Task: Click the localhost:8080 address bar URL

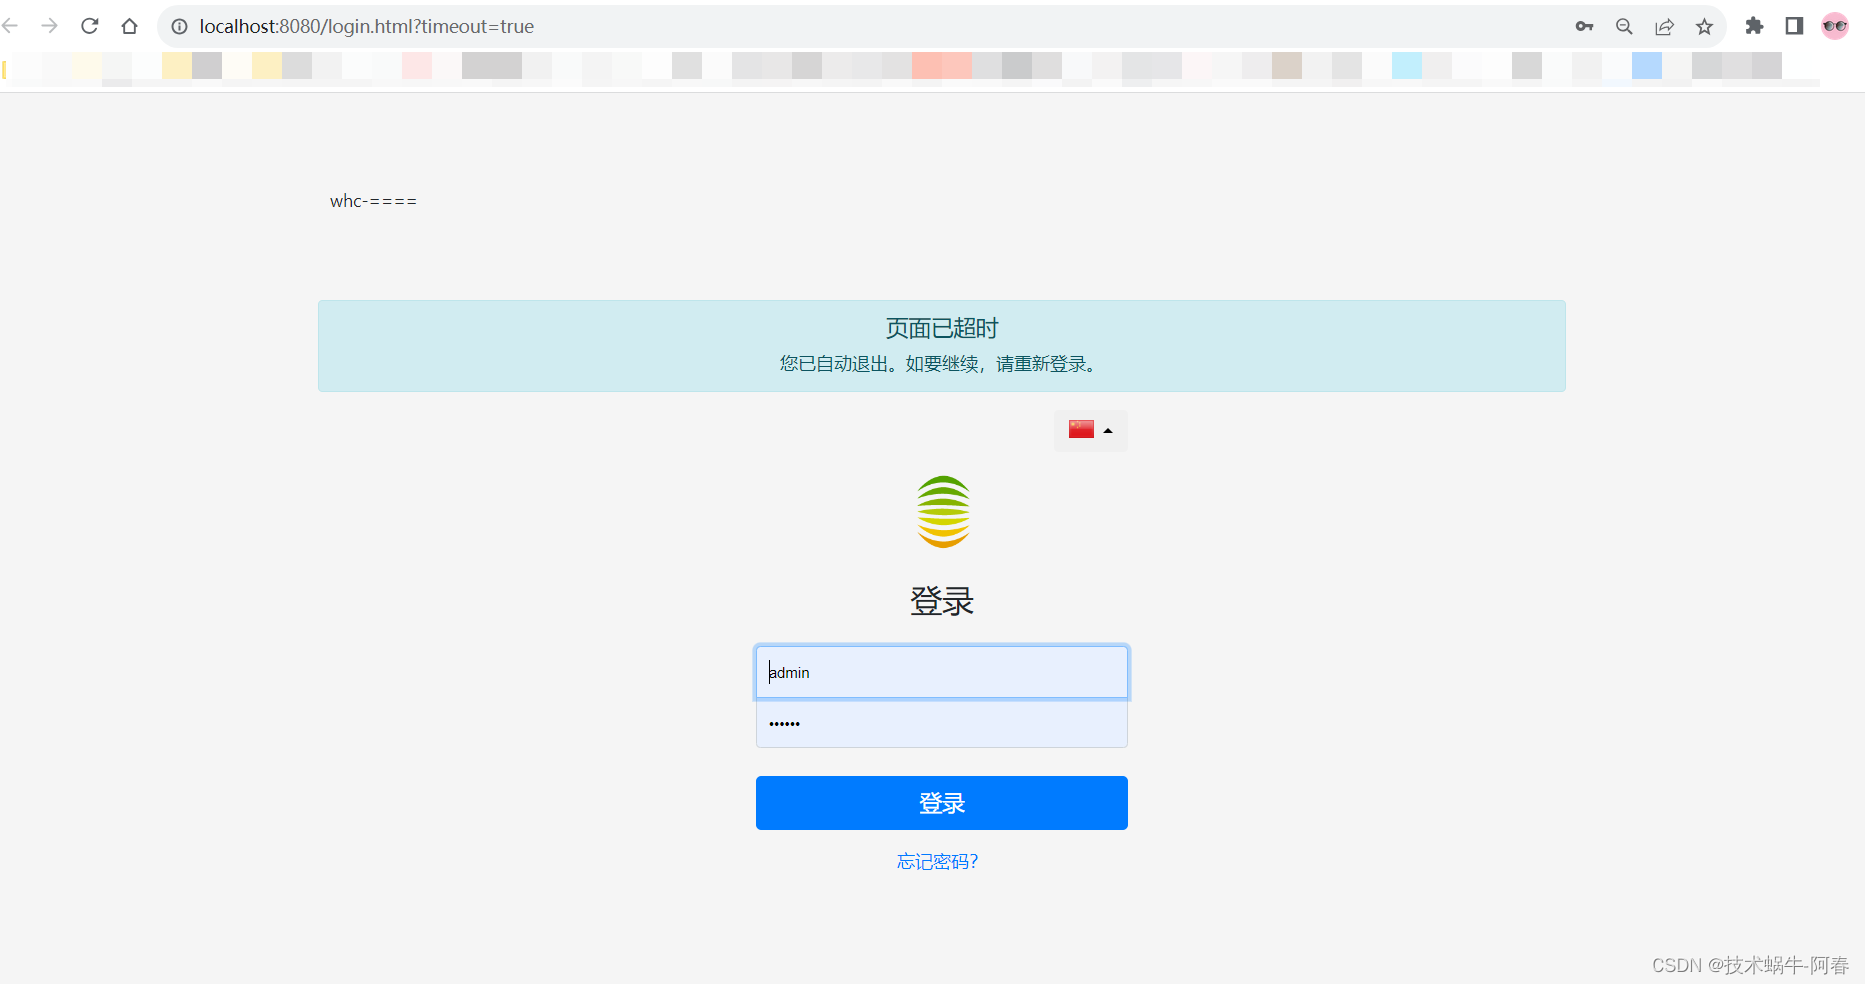Action: [x=366, y=27]
